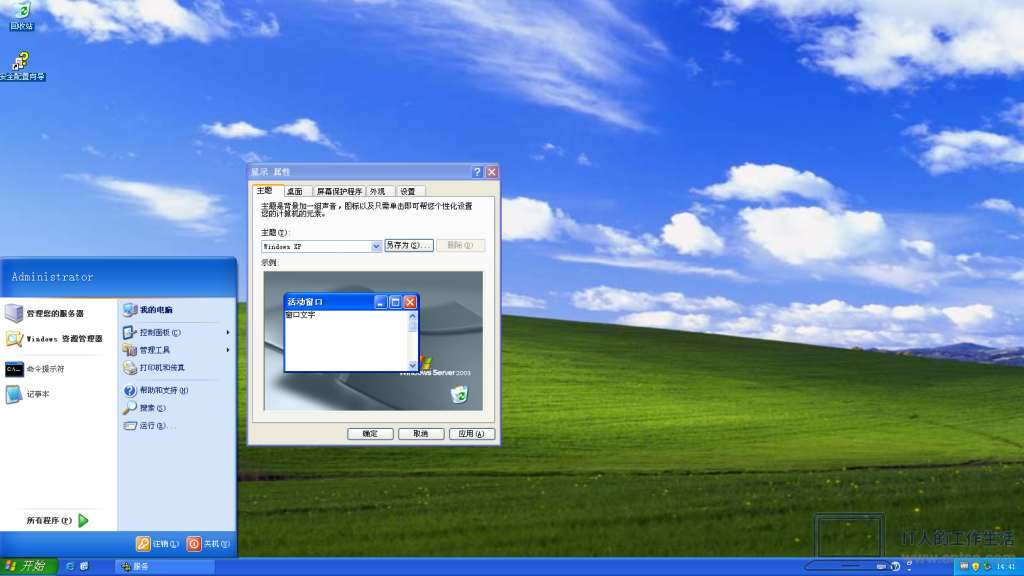Screen dimensions: 1024x576
Task: Click the ? help button in 显示 属性 title bar
Action: [x=477, y=172]
